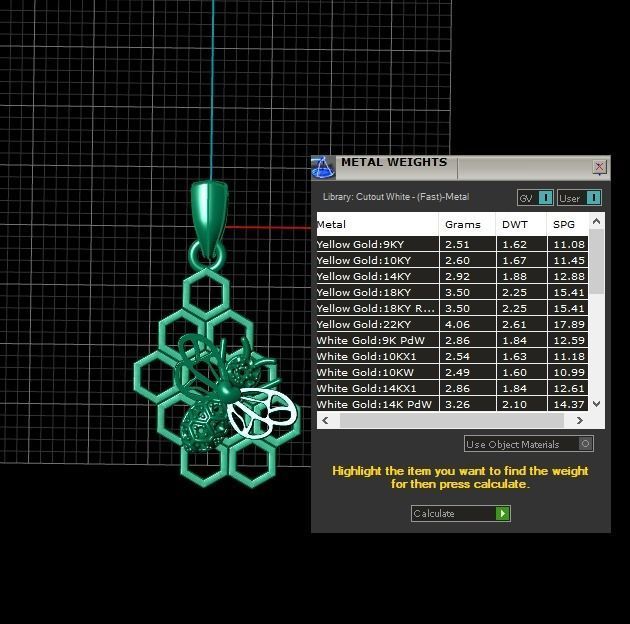
Task: Sort by the Metal column header
Action: 377,224
